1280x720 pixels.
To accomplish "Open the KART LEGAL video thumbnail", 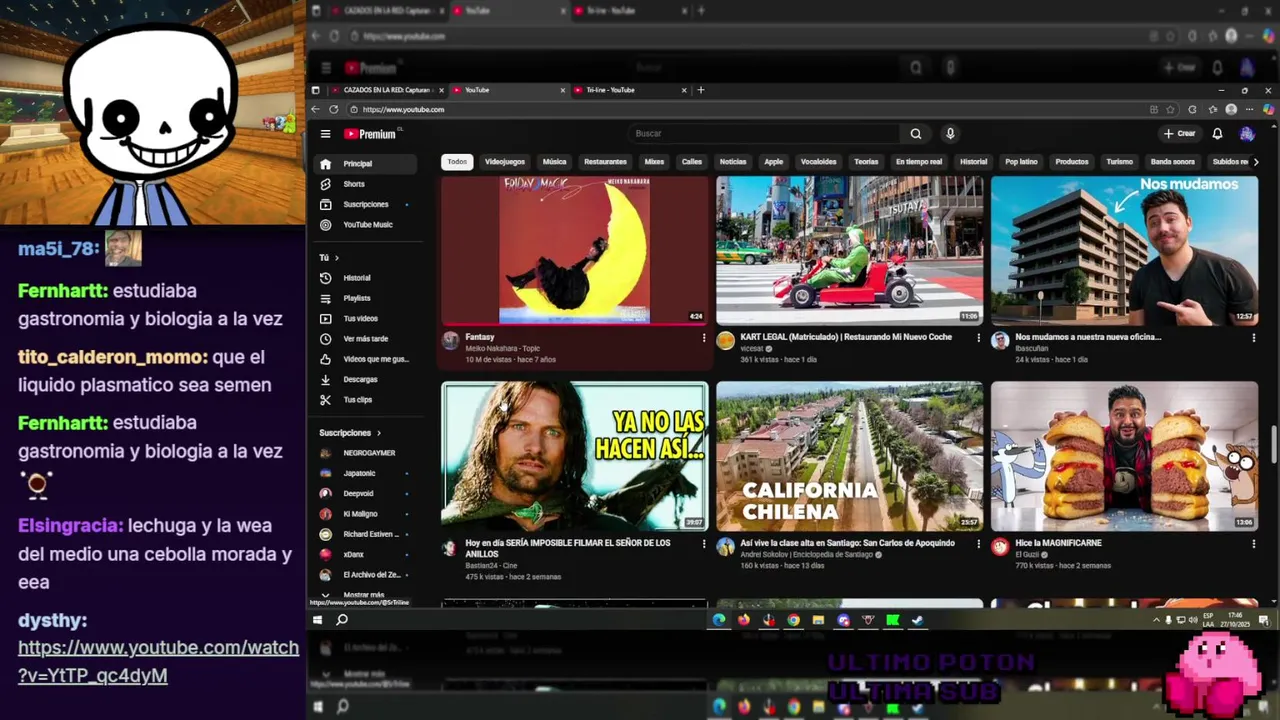I will pos(850,250).
